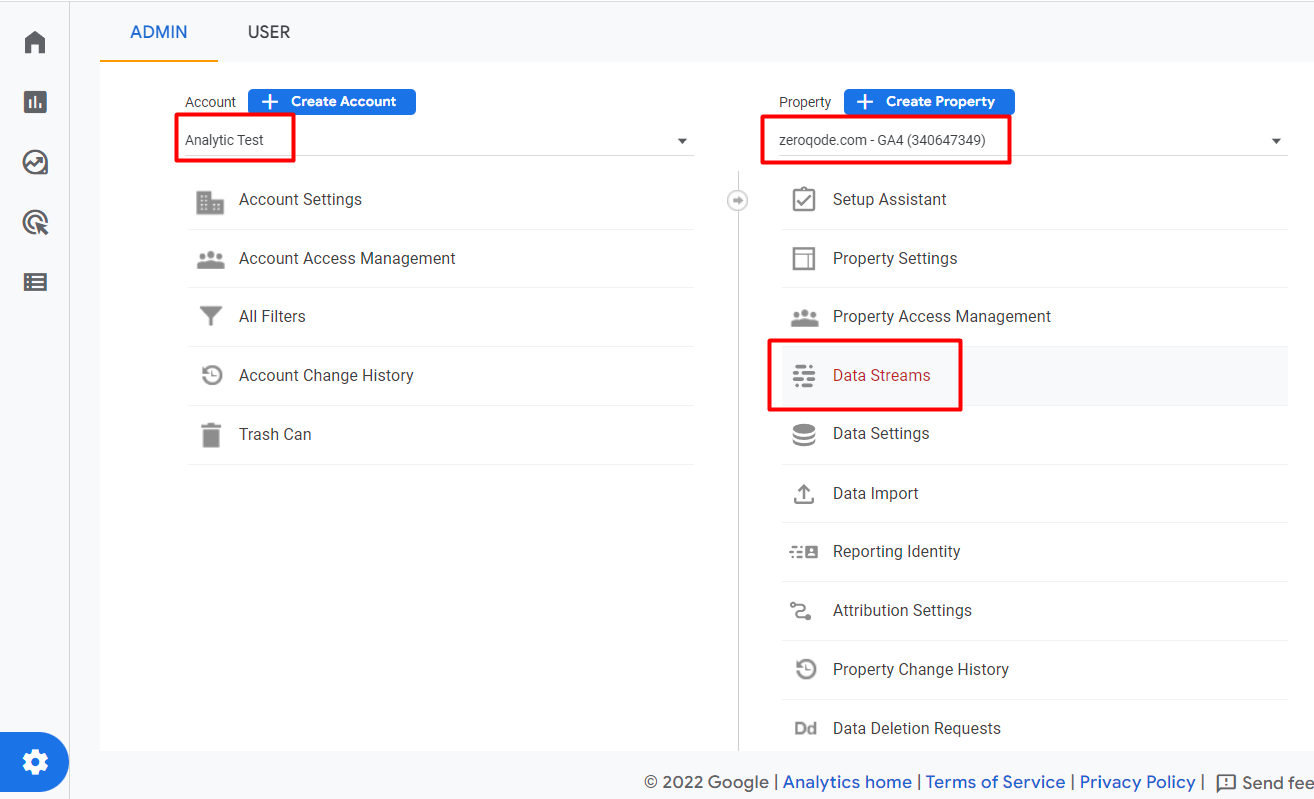This screenshot has width=1314, height=799.
Task: Click the Data Deletion Requests Dd icon
Action: (805, 729)
